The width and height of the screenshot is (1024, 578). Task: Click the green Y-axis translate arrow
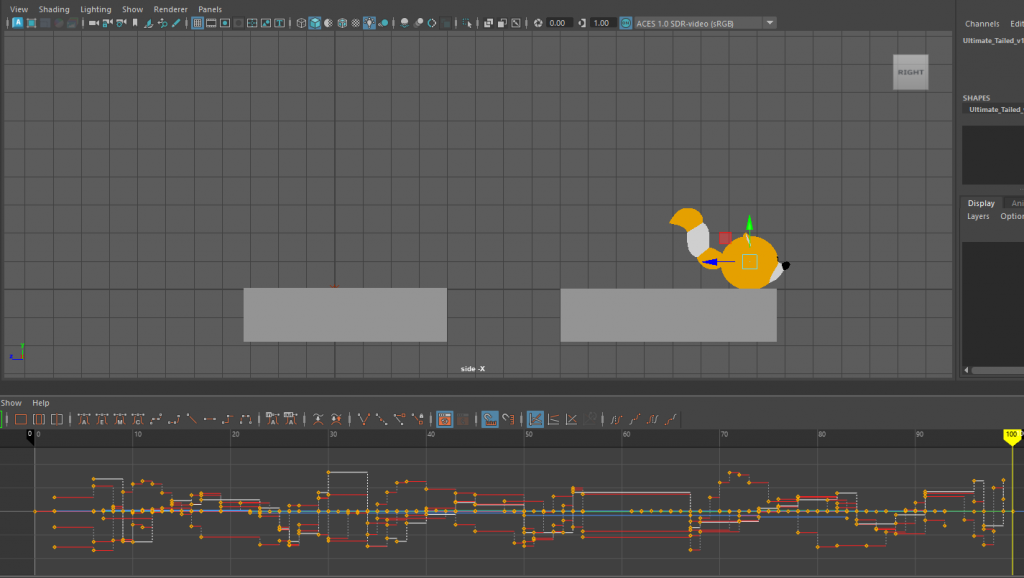(x=749, y=224)
